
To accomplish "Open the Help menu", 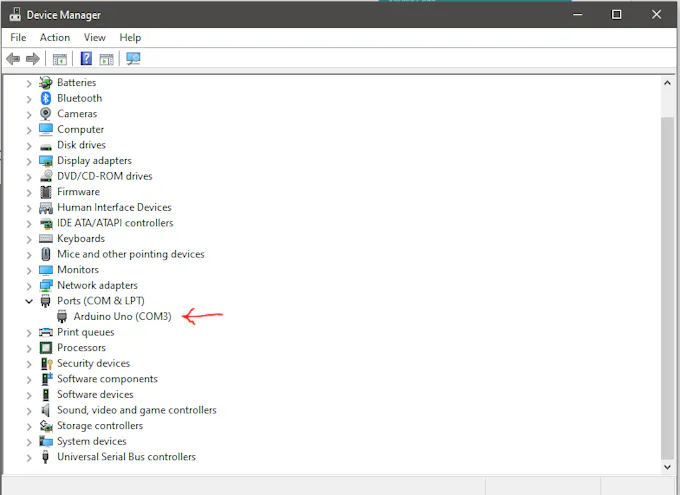I will (130, 38).
